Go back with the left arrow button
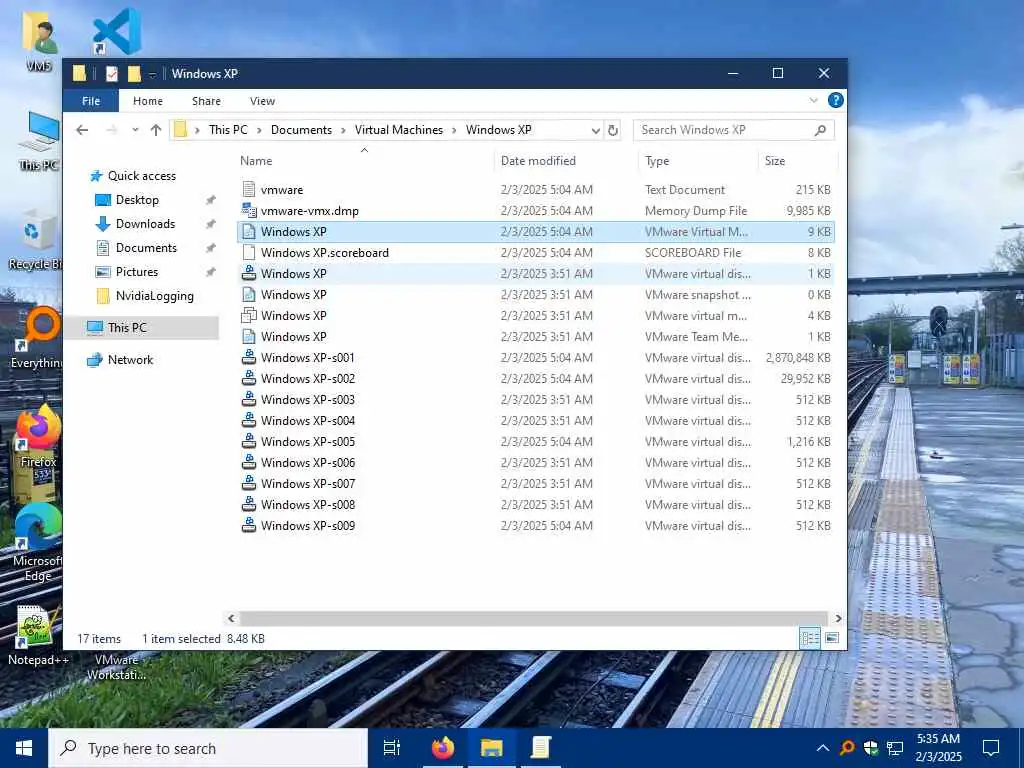Image resolution: width=1024 pixels, height=768 pixels. (x=82, y=130)
